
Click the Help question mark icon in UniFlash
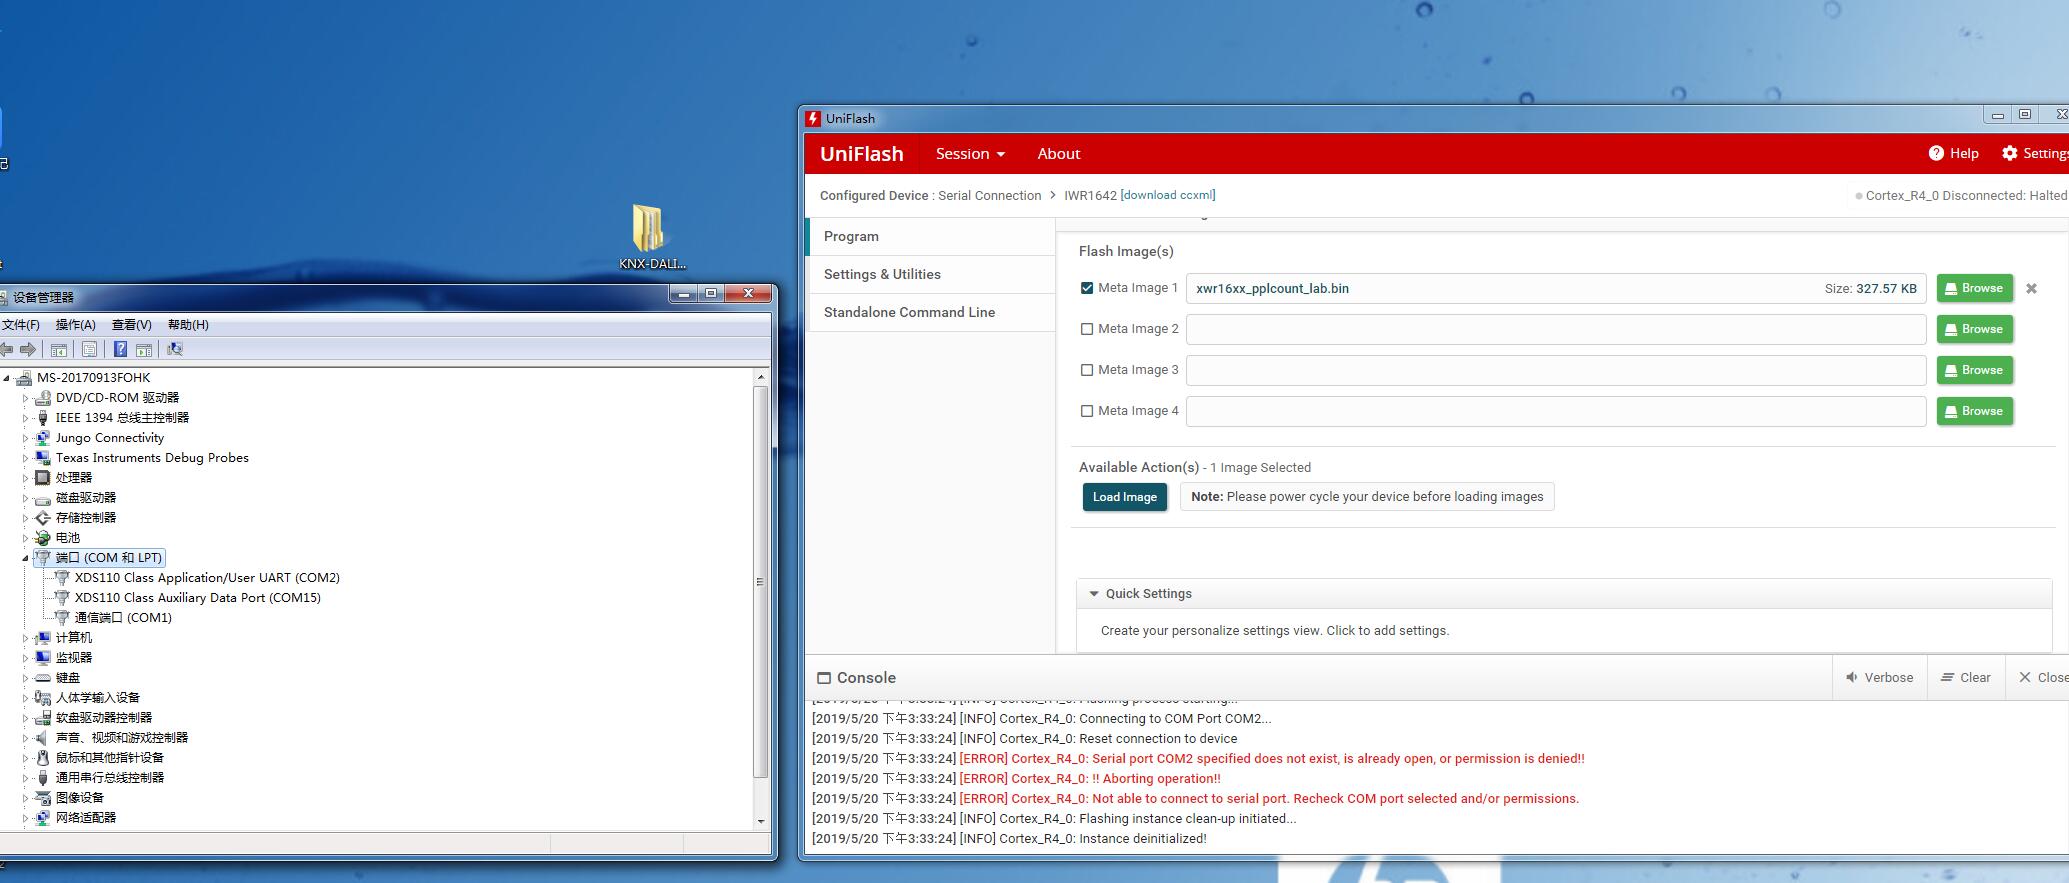tap(1936, 153)
